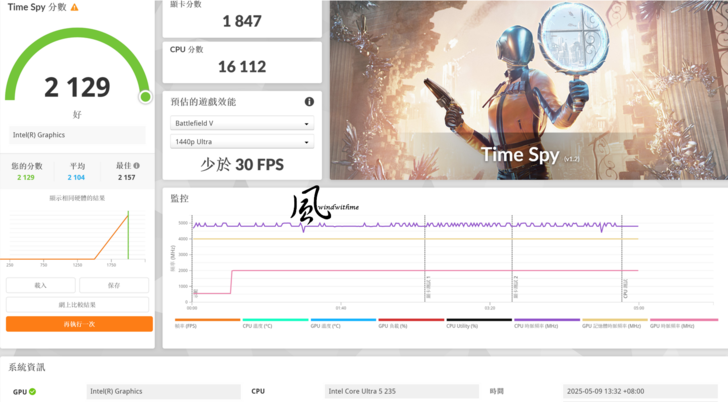Click the green gauge end indicator dot
728x402 pixels.
click(x=145, y=97)
